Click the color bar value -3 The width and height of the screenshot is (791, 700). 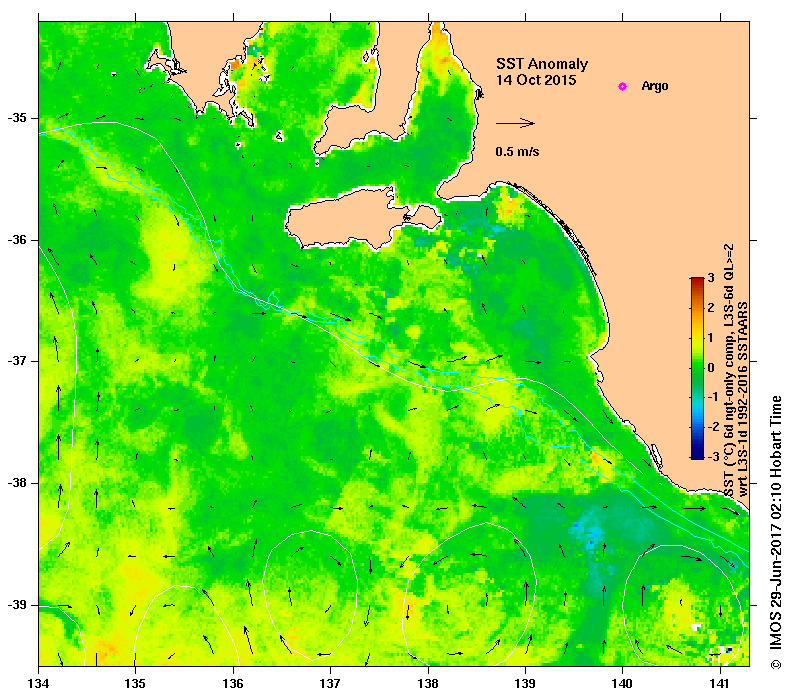tap(713, 457)
